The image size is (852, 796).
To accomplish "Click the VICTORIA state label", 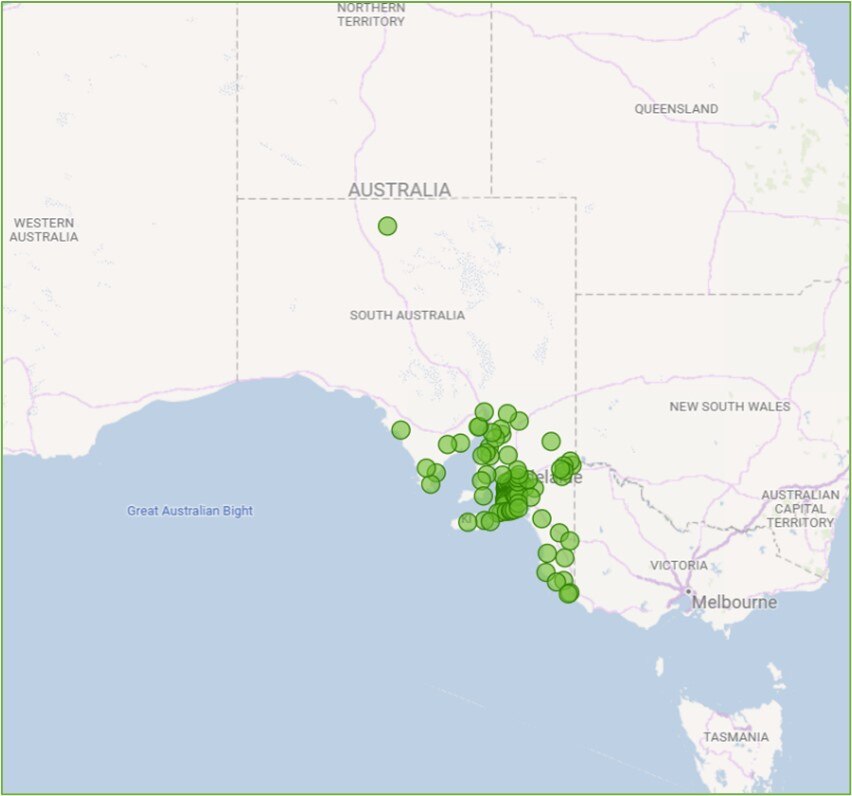I will (x=679, y=565).
